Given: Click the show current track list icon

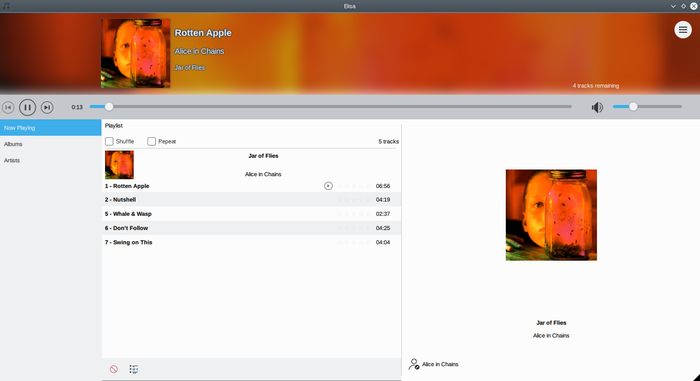Looking at the screenshot, I should [133, 369].
